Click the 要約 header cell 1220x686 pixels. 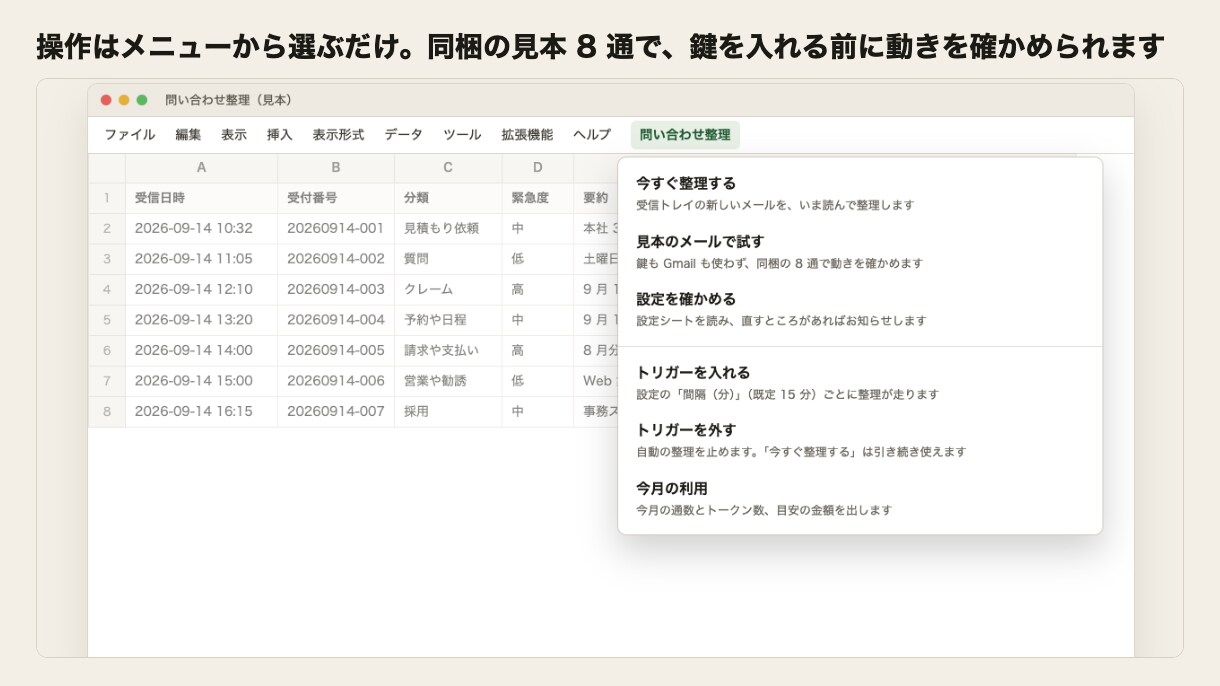click(596, 198)
